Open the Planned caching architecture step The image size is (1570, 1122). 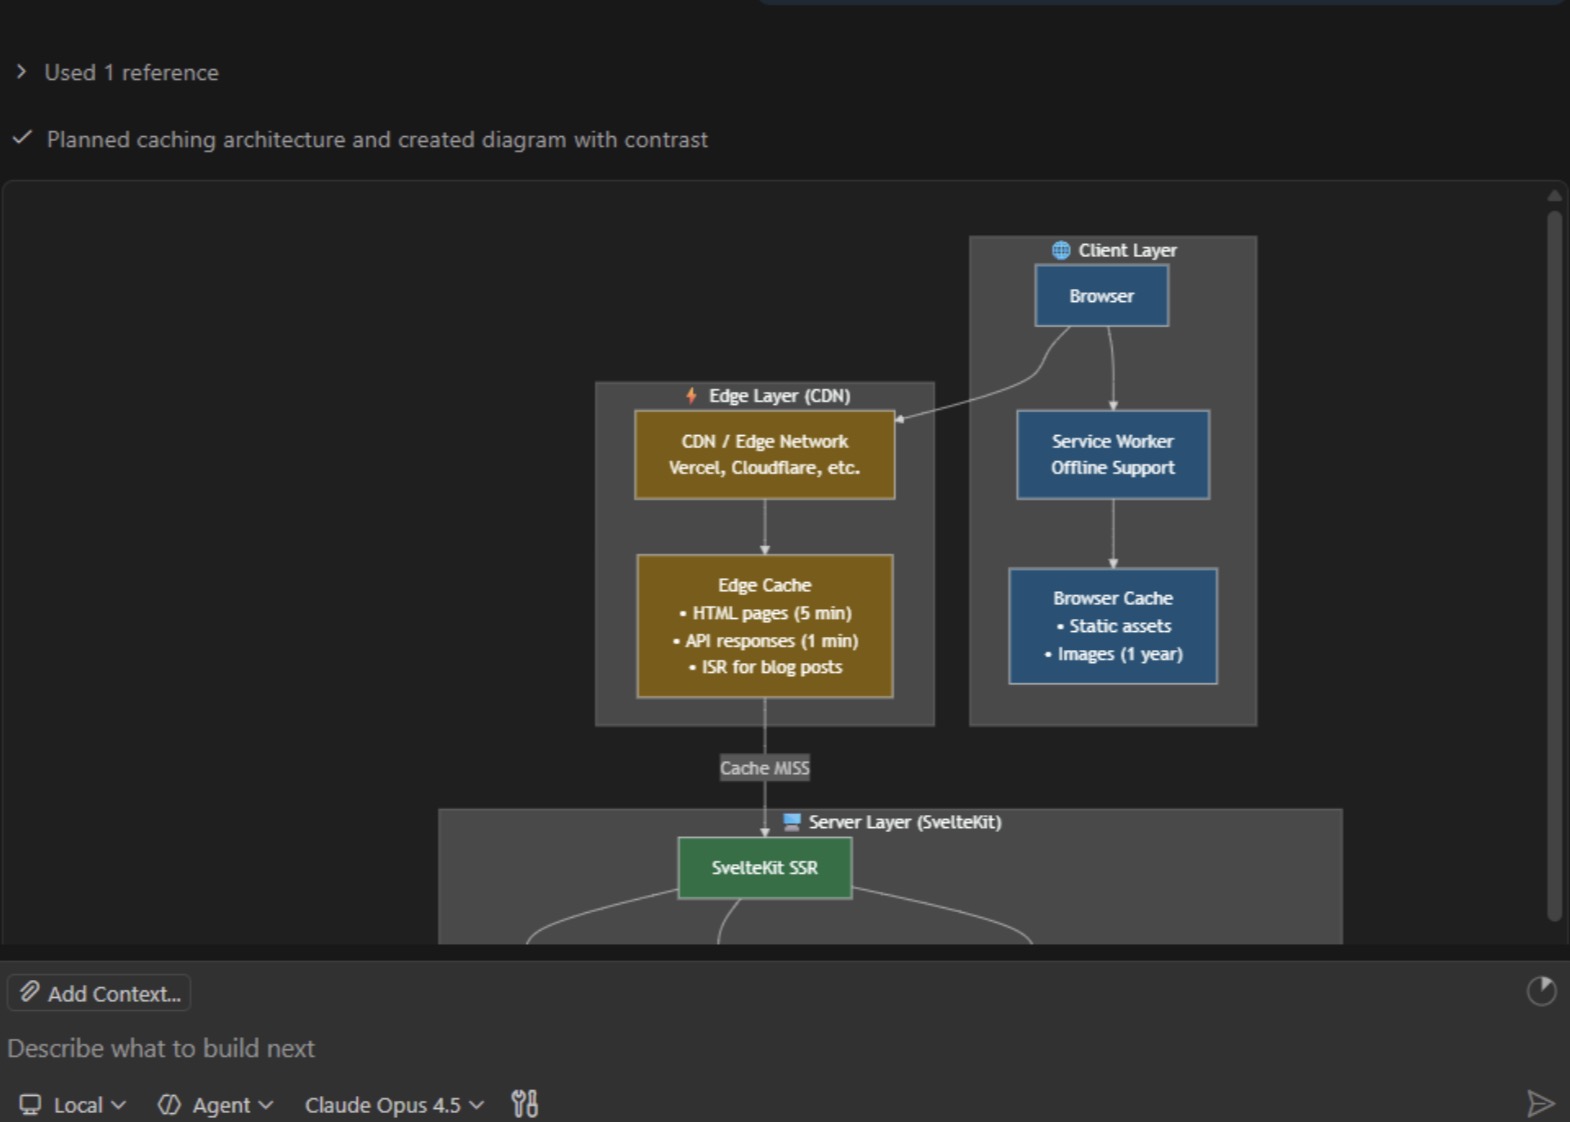[376, 139]
